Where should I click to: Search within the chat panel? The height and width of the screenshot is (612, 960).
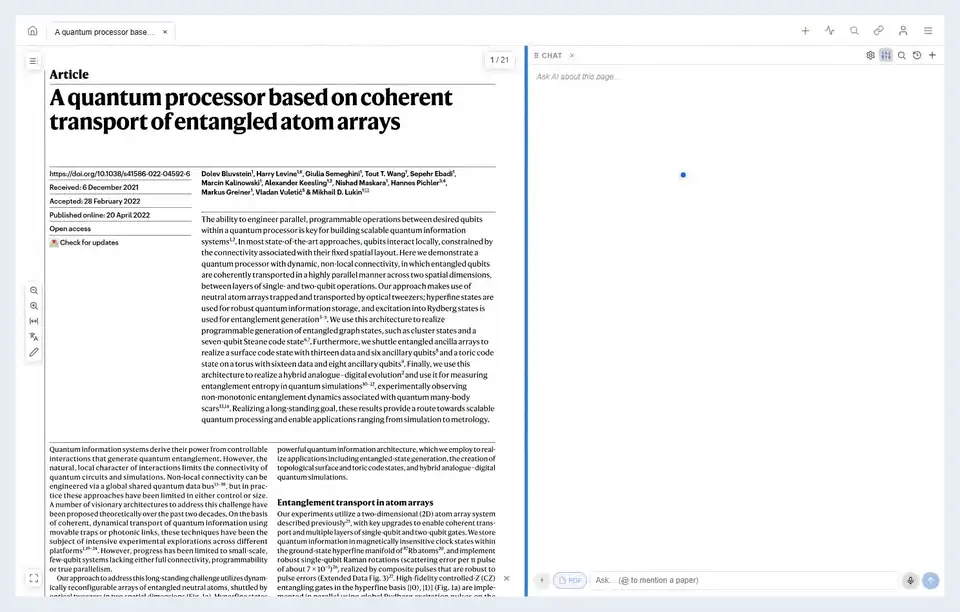pos(902,55)
